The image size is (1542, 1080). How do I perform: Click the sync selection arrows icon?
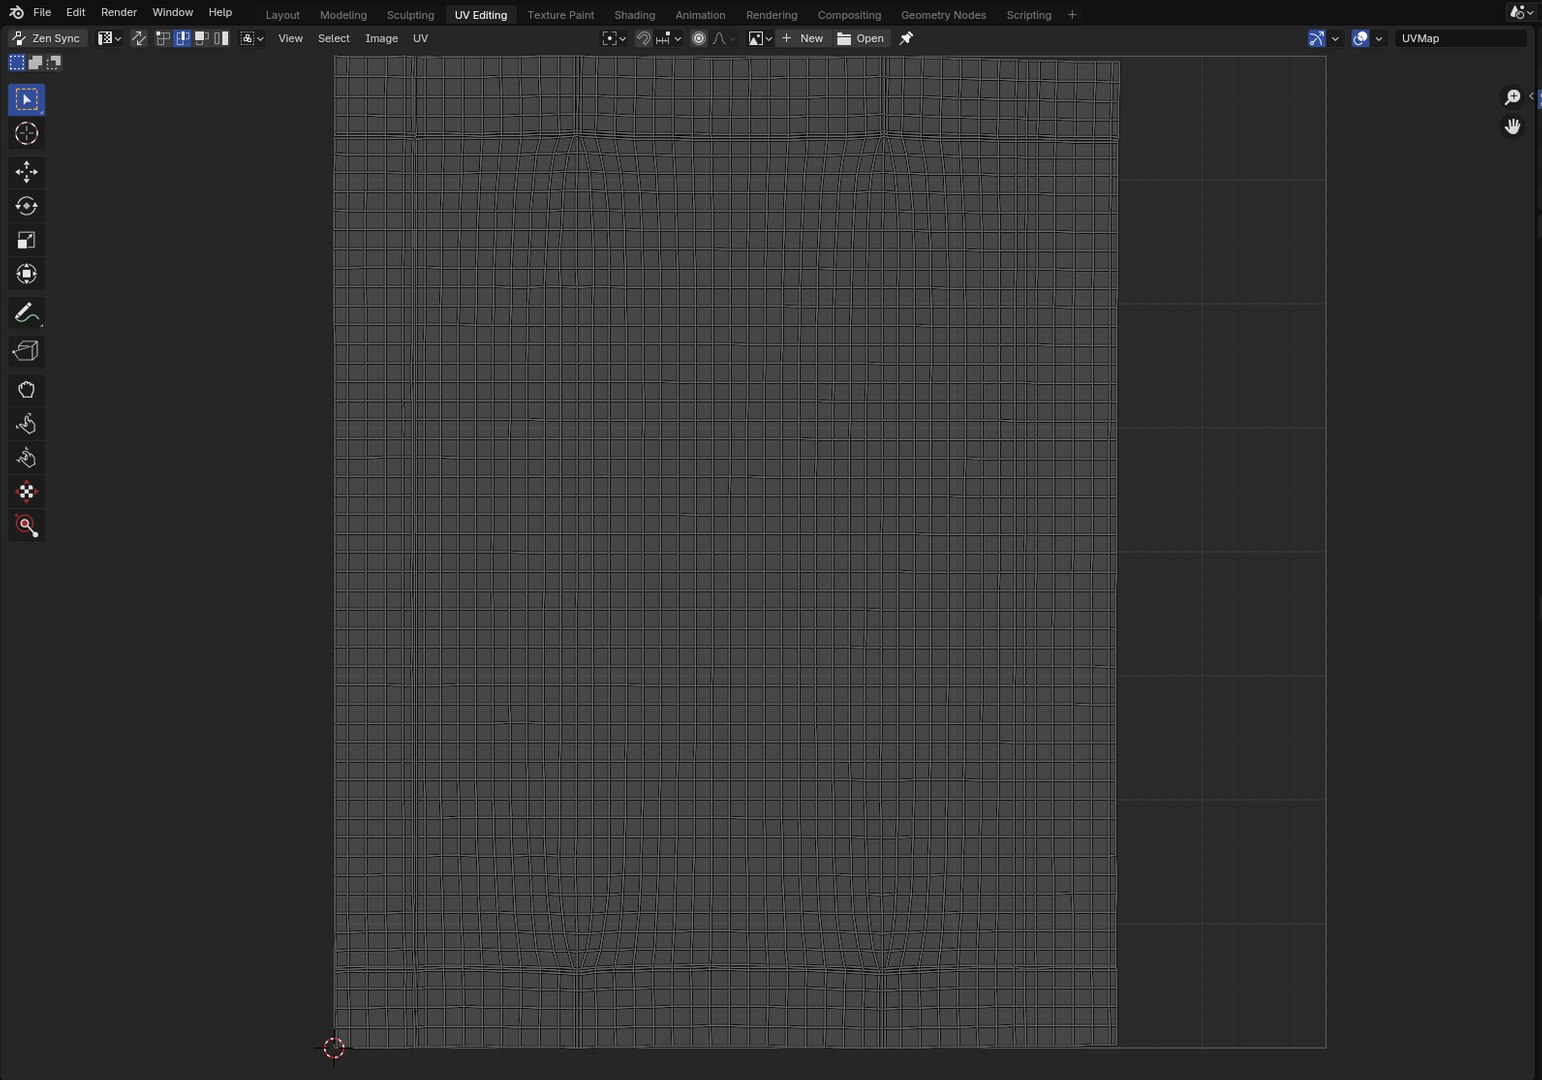pos(139,38)
